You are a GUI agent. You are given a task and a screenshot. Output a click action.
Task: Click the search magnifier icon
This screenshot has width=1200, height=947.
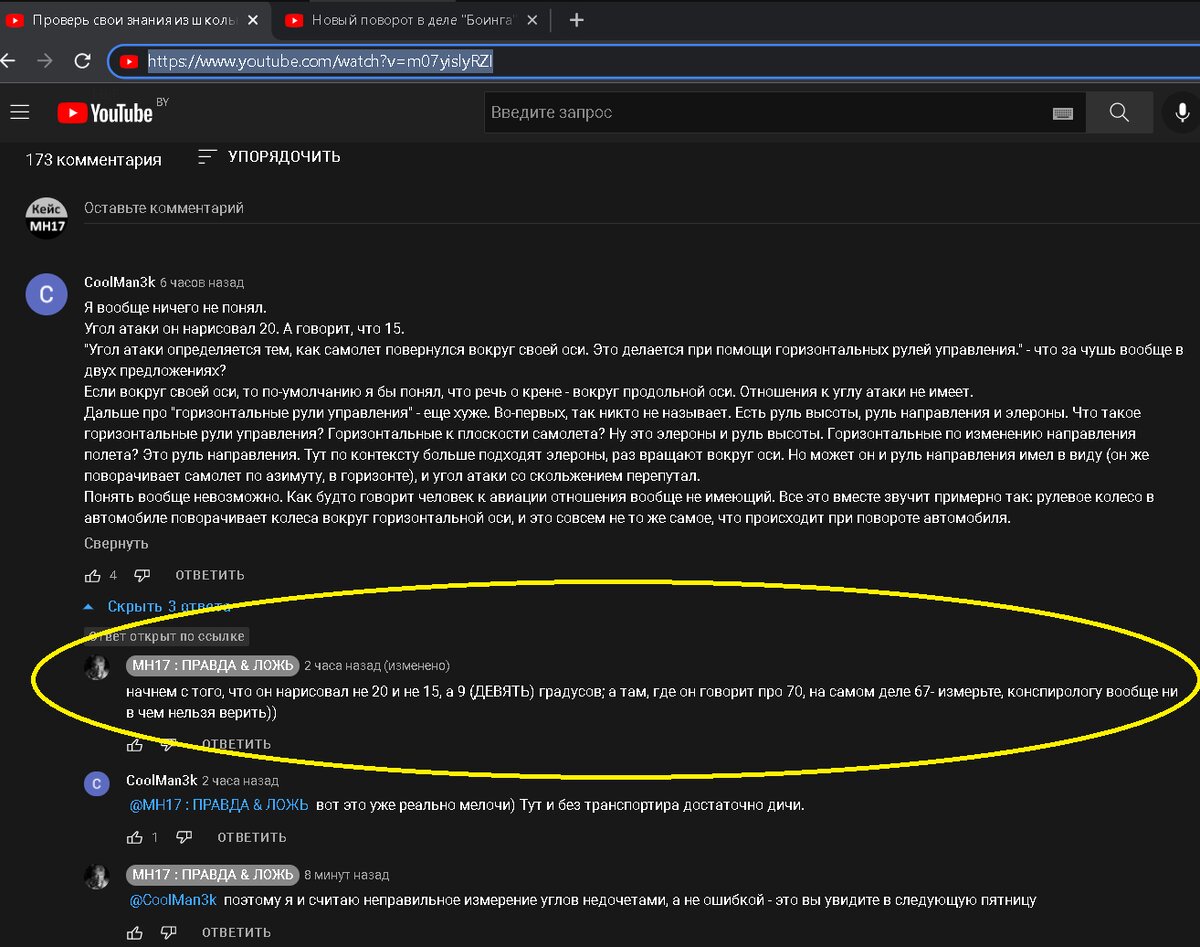tap(1118, 112)
